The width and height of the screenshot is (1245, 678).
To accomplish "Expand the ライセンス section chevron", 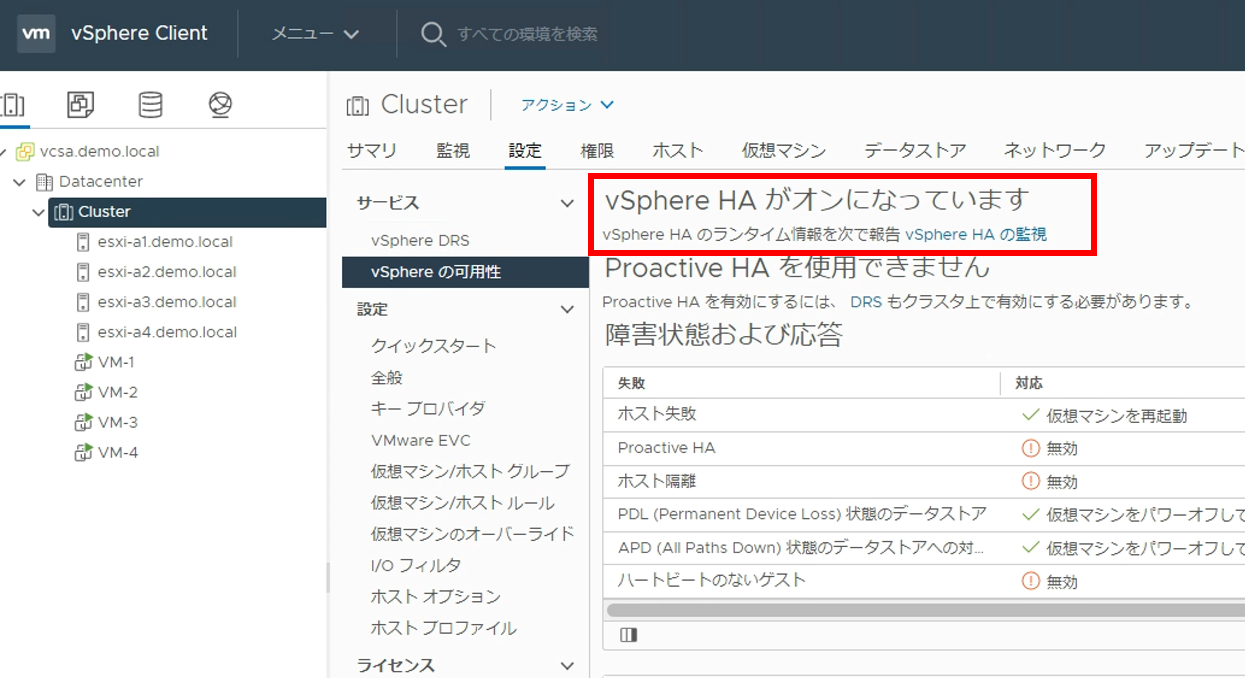I will tap(568, 665).
